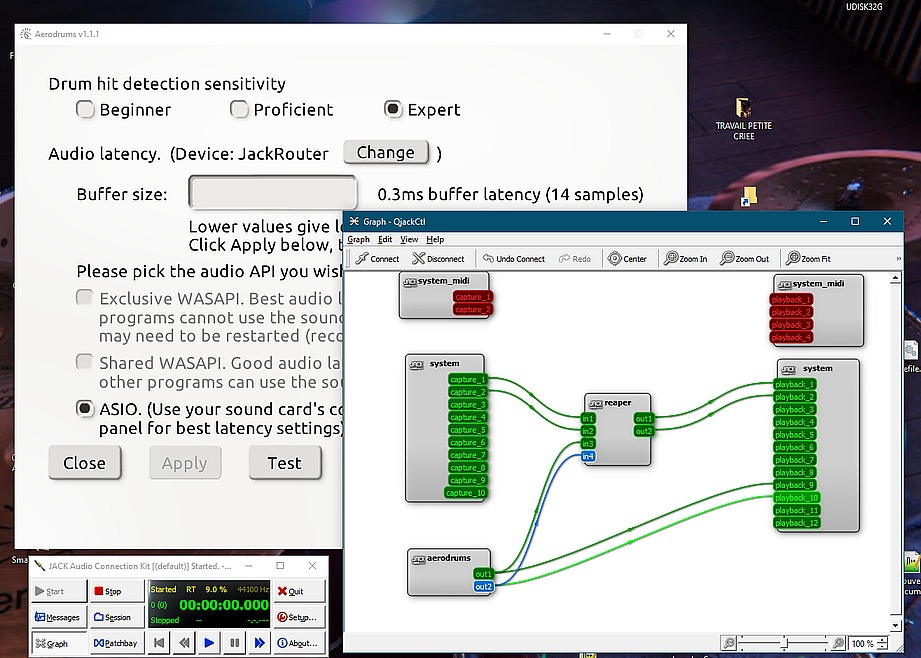921x658 pixels.
Task: Click zoom-out magnifier beside graph zoom slider
Action: tap(728, 643)
